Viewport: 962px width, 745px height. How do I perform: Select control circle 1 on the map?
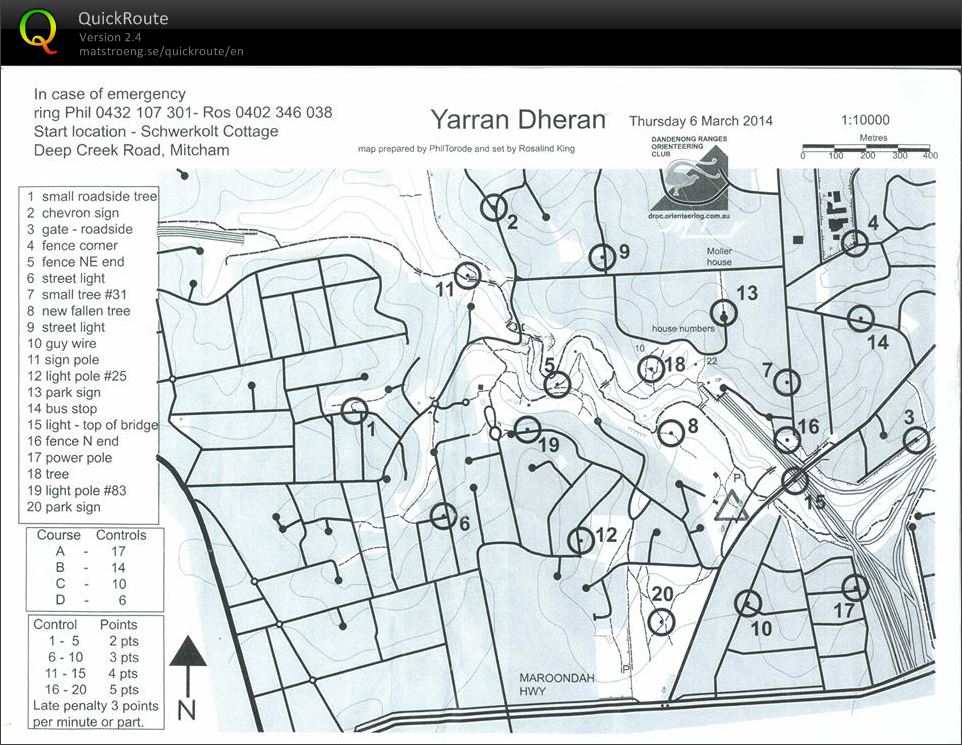354,411
